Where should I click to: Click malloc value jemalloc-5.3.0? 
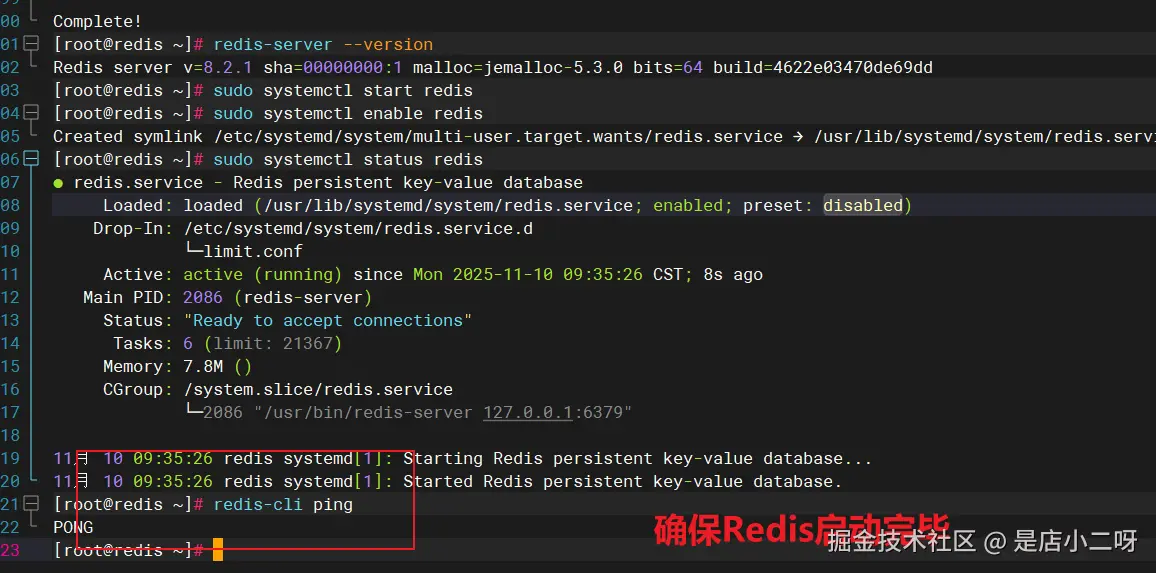click(x=553, y=67)
